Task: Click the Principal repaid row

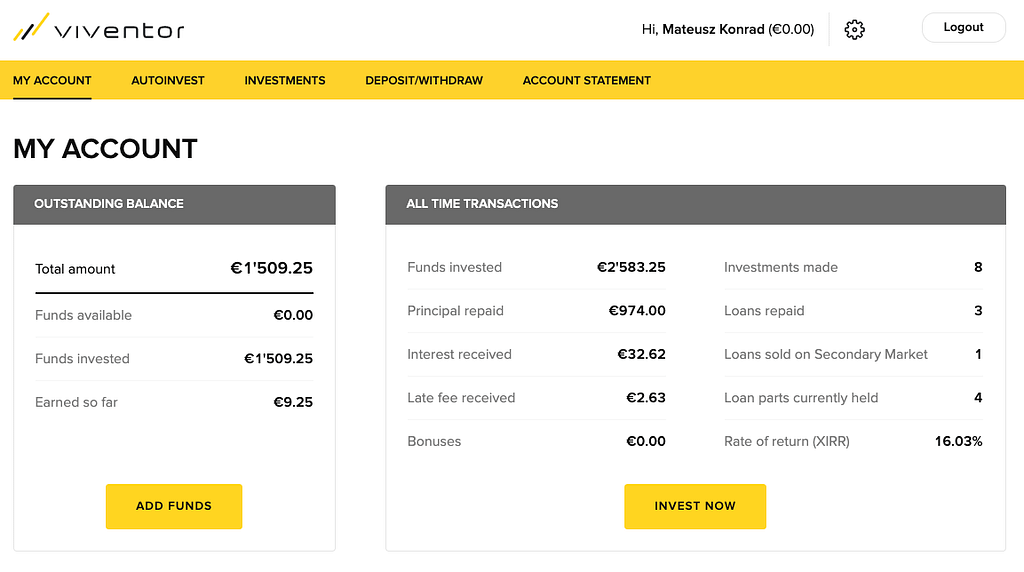Action: (536, 311)
